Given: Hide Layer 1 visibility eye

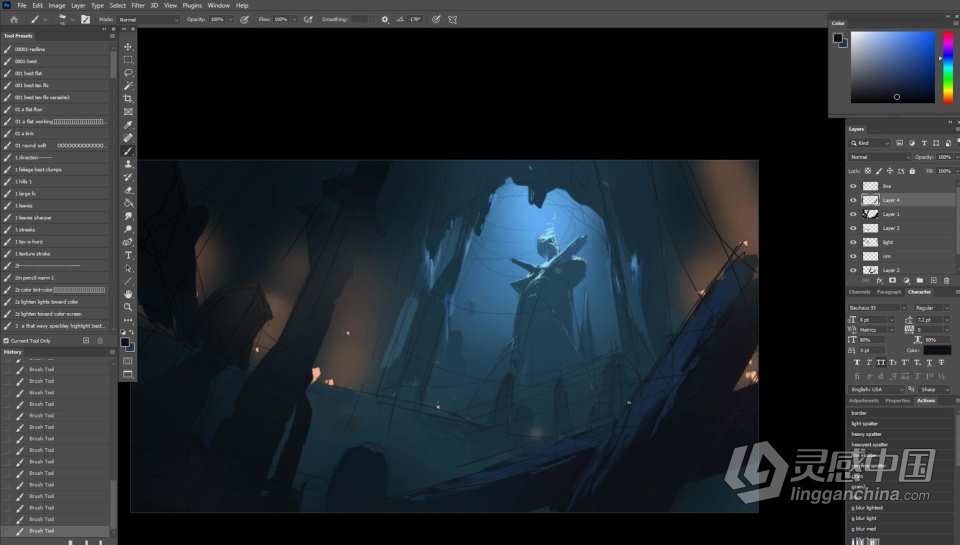Looking at the screenshot, I should pyautogui.click(x=853, y=214).
